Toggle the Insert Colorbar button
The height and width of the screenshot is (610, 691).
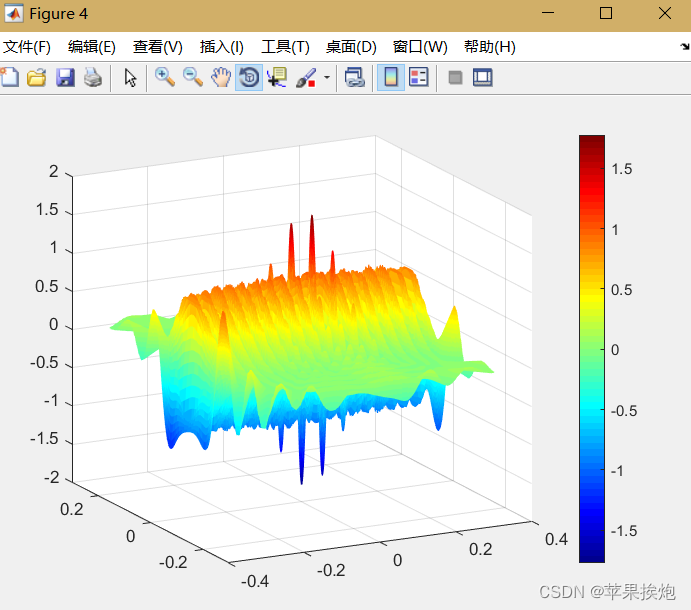click(391, 78)
